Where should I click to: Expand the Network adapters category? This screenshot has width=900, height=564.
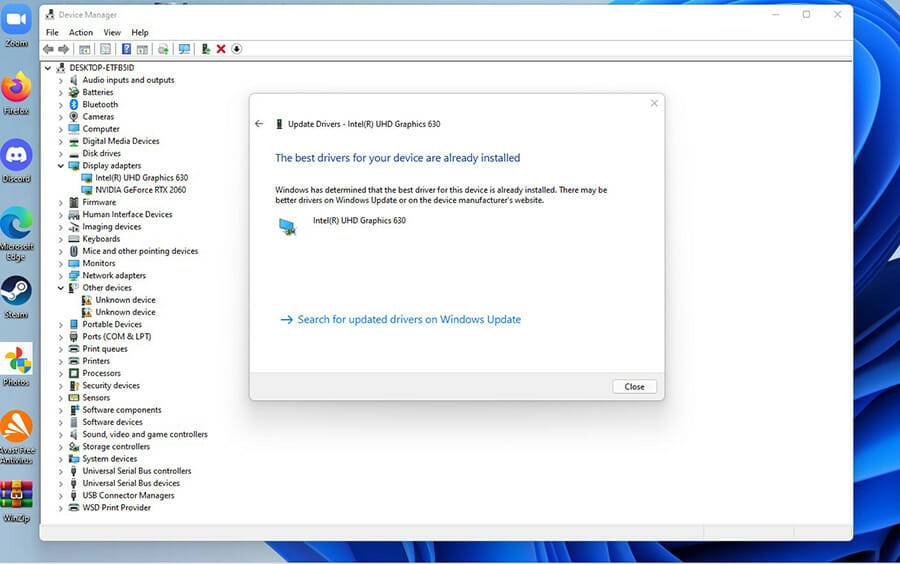point(61,276)
